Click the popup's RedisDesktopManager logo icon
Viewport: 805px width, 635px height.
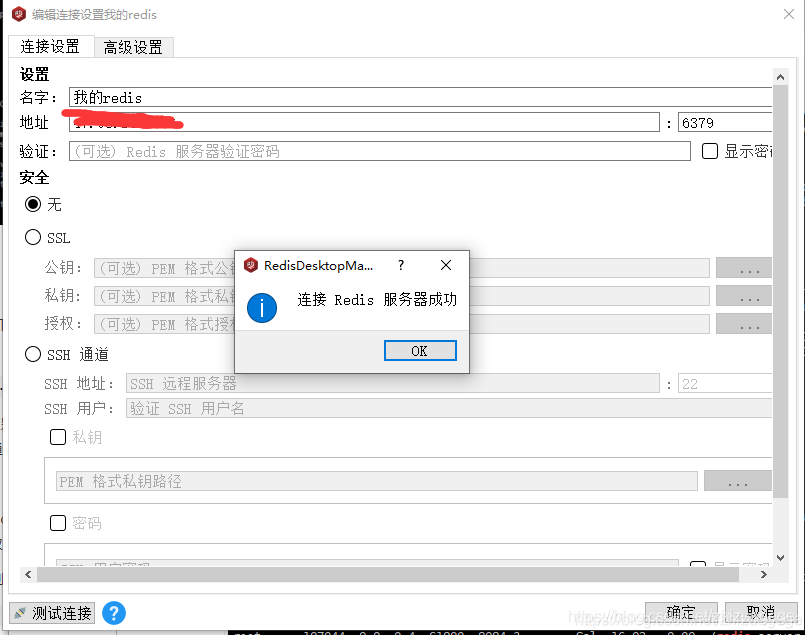251,265
